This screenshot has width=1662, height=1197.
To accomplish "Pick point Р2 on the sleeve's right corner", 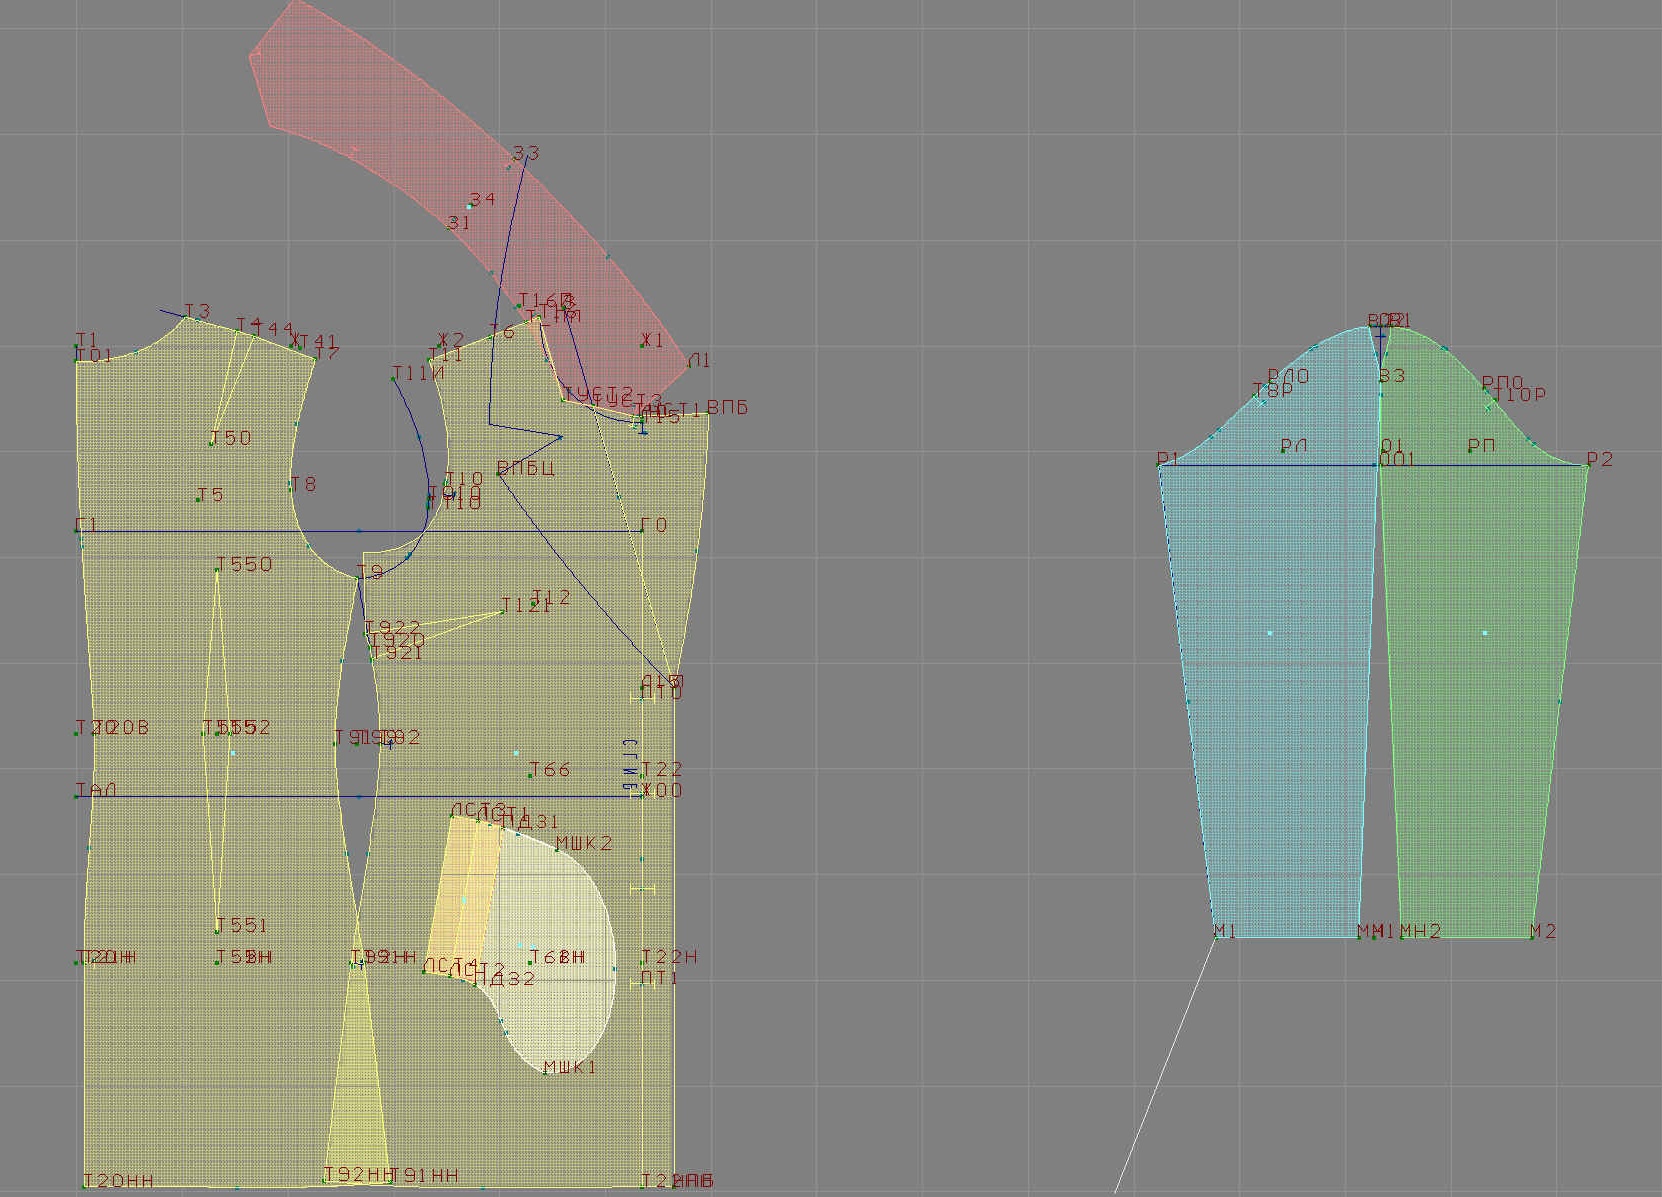I will point(1587,465).
